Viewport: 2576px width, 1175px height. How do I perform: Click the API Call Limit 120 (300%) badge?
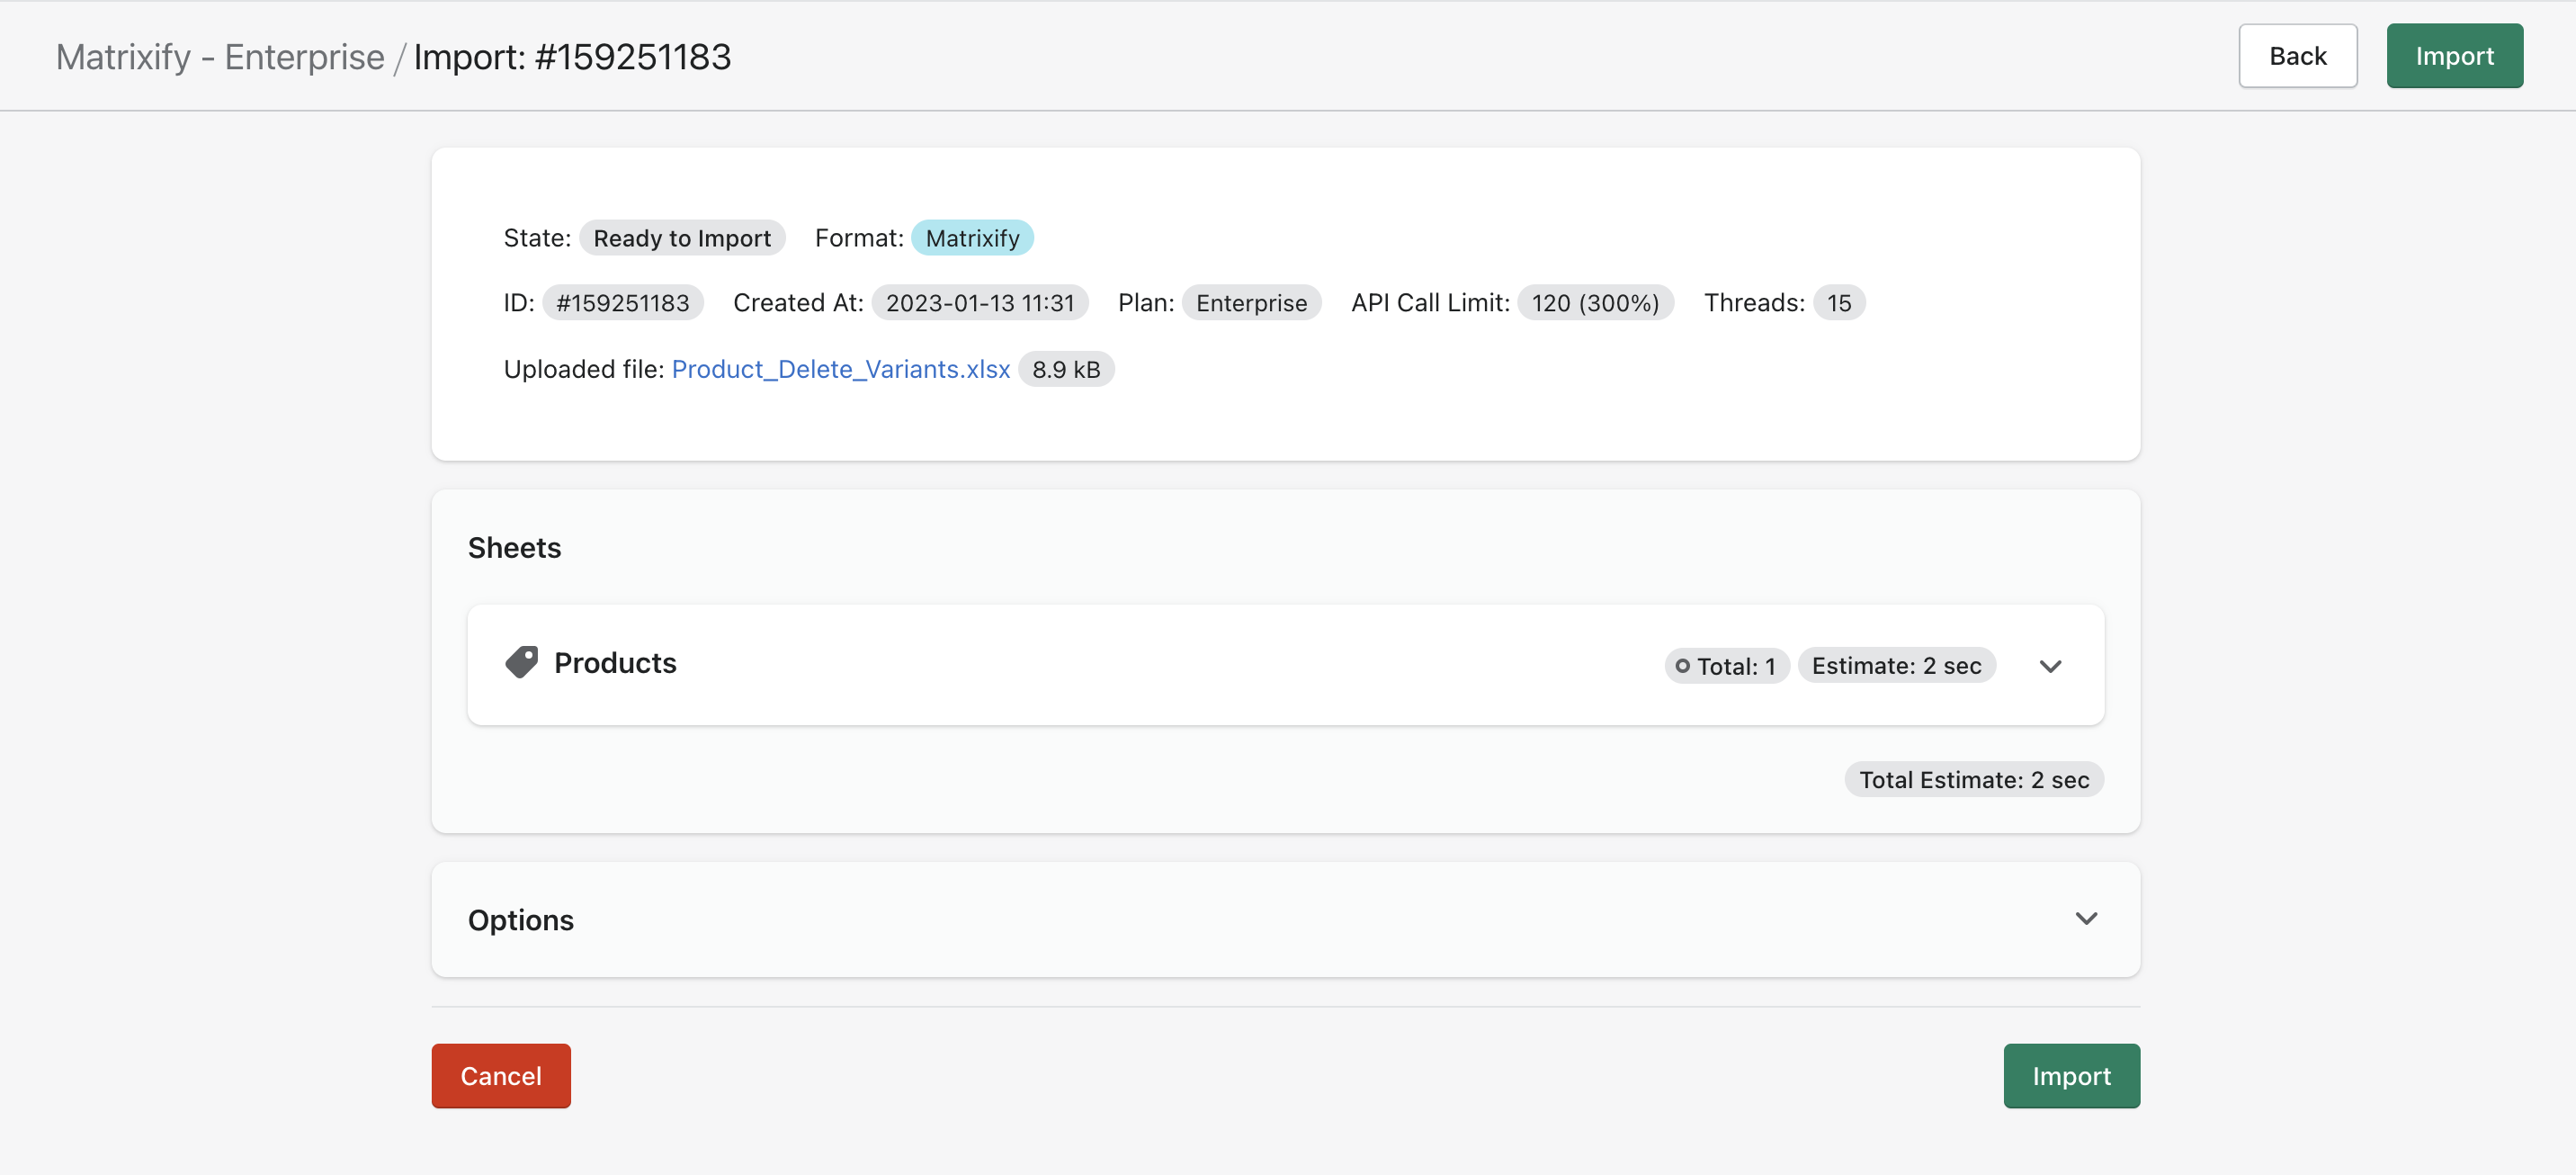pos(1595,303)
